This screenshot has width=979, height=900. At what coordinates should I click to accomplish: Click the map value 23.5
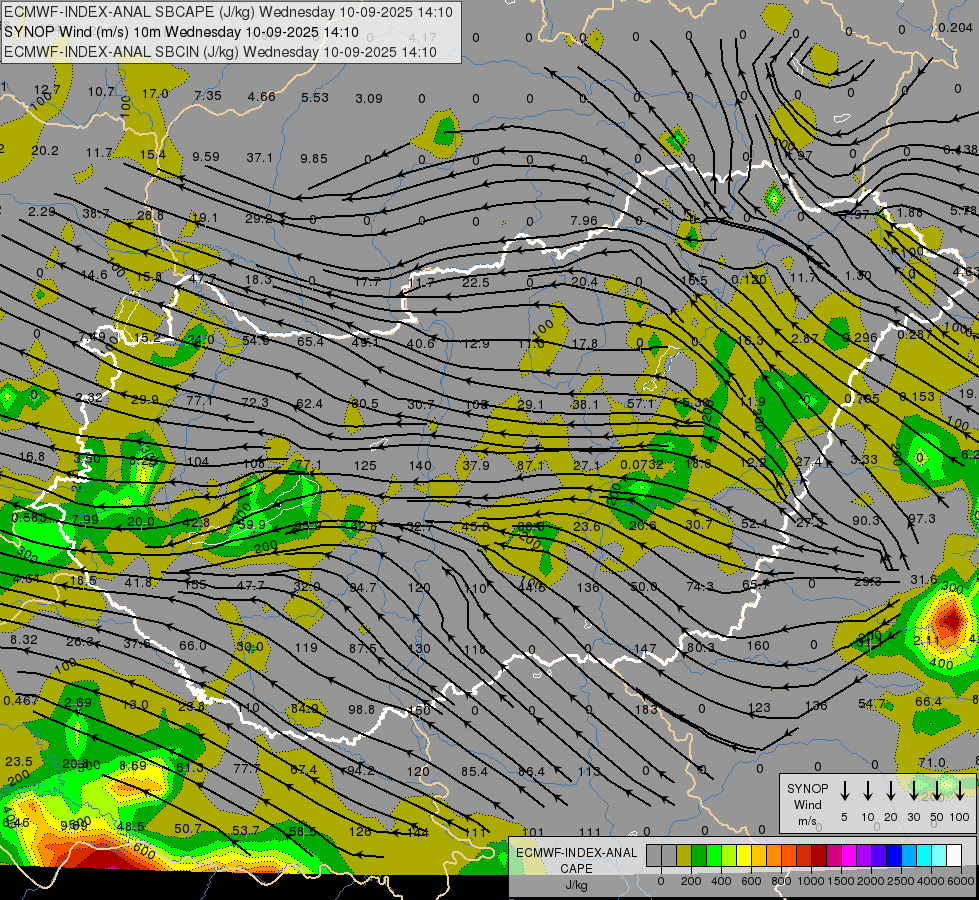(19, 761)
